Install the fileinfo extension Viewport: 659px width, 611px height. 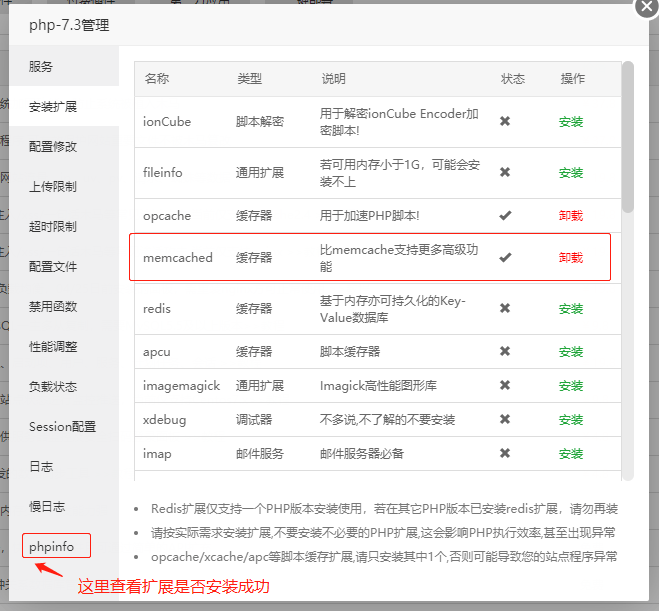(571, 173)
